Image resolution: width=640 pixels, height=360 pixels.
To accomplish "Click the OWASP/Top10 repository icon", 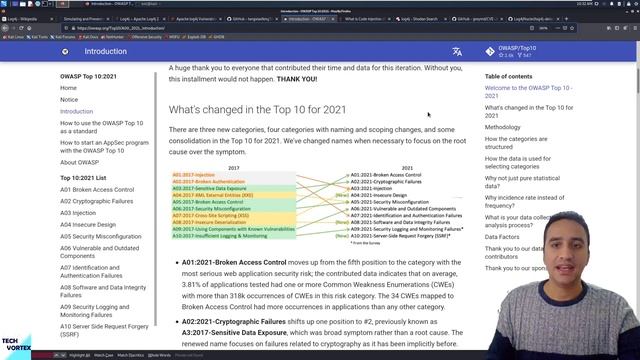I will point(490,51).
